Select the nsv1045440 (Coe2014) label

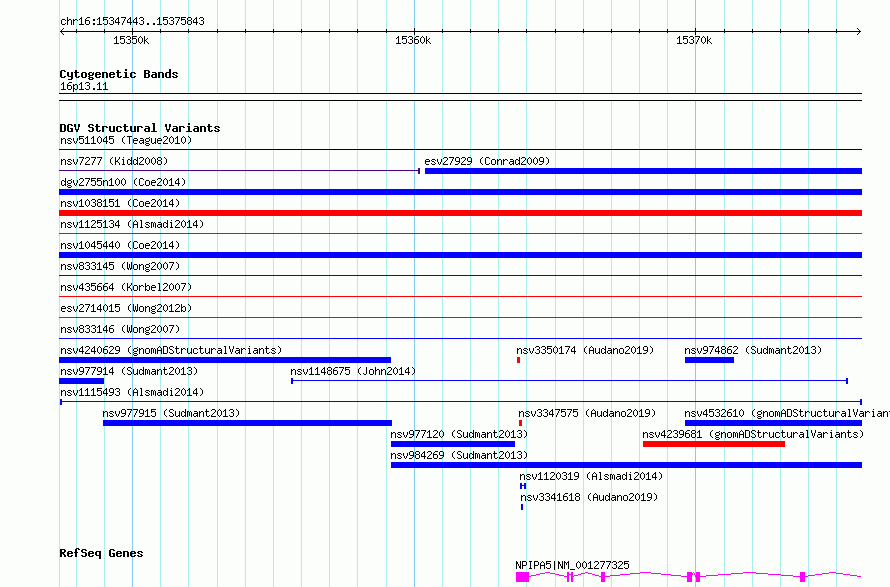120,245
